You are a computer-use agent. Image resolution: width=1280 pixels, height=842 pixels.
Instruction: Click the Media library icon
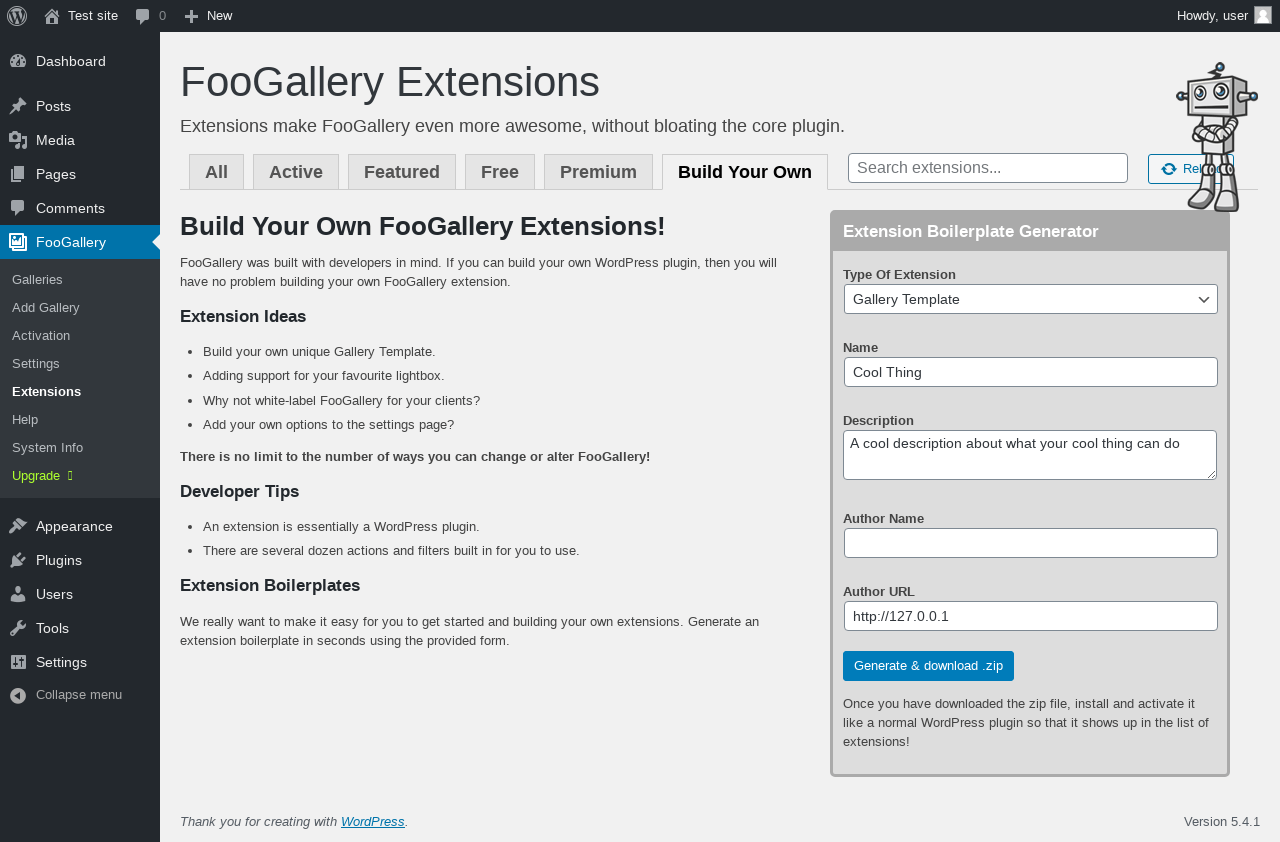click(18, 140)
